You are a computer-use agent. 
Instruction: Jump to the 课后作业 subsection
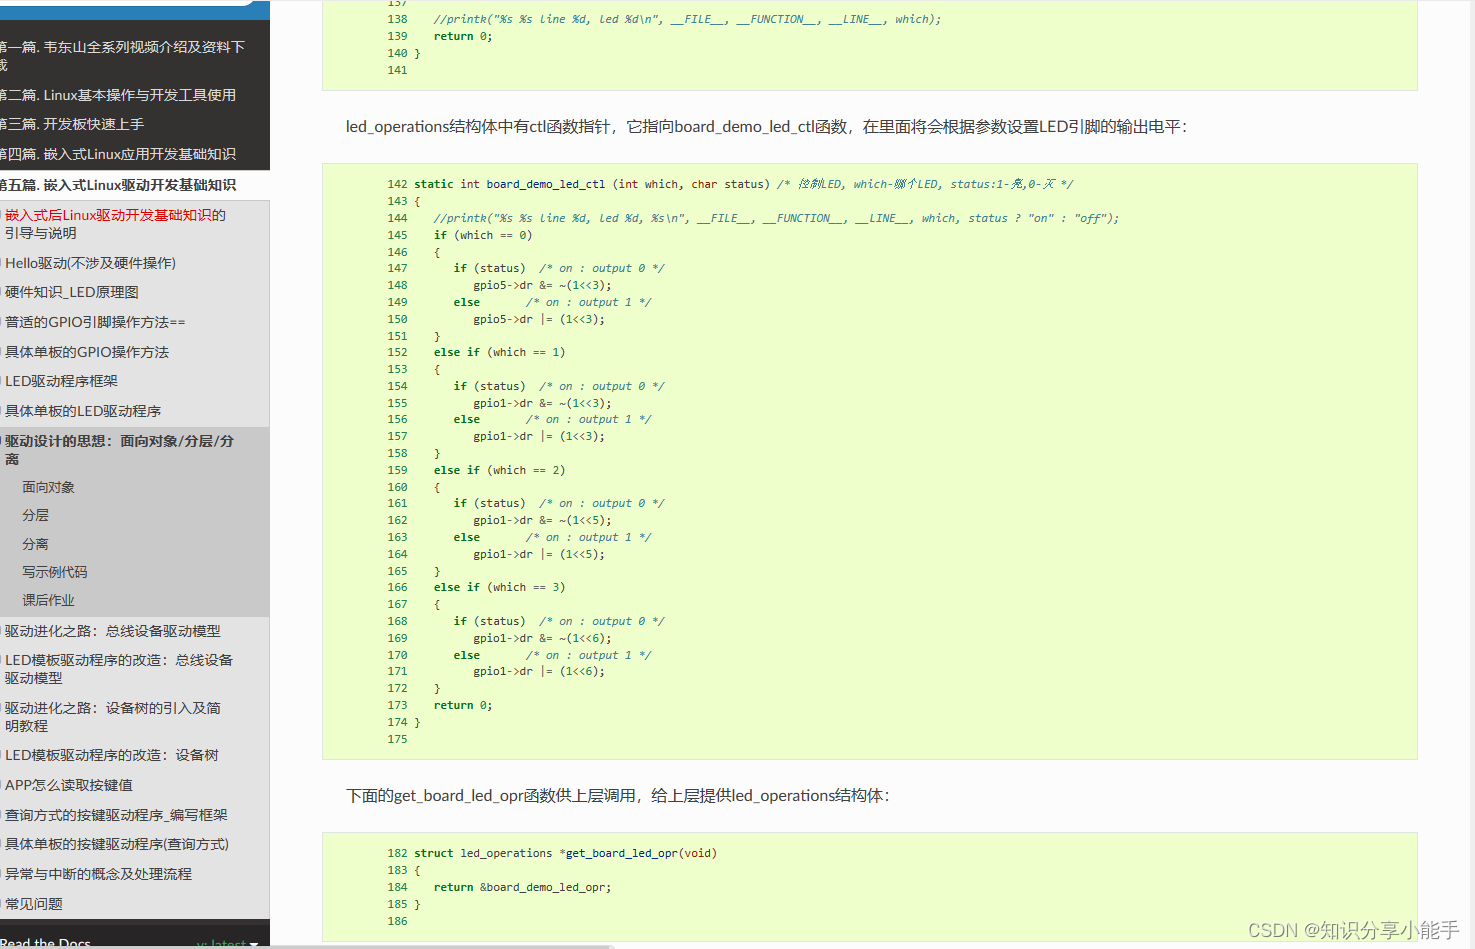pos(49,600)
